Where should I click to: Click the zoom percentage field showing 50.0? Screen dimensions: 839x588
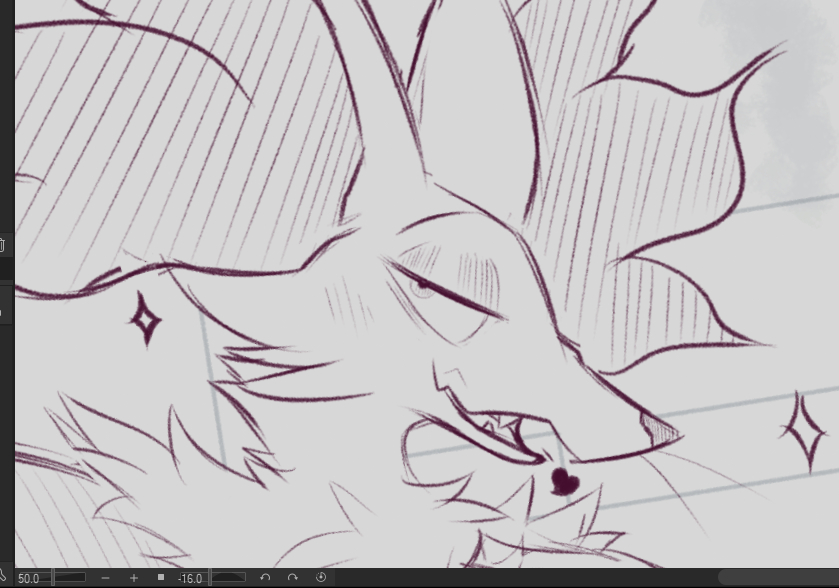click(29, 578)
